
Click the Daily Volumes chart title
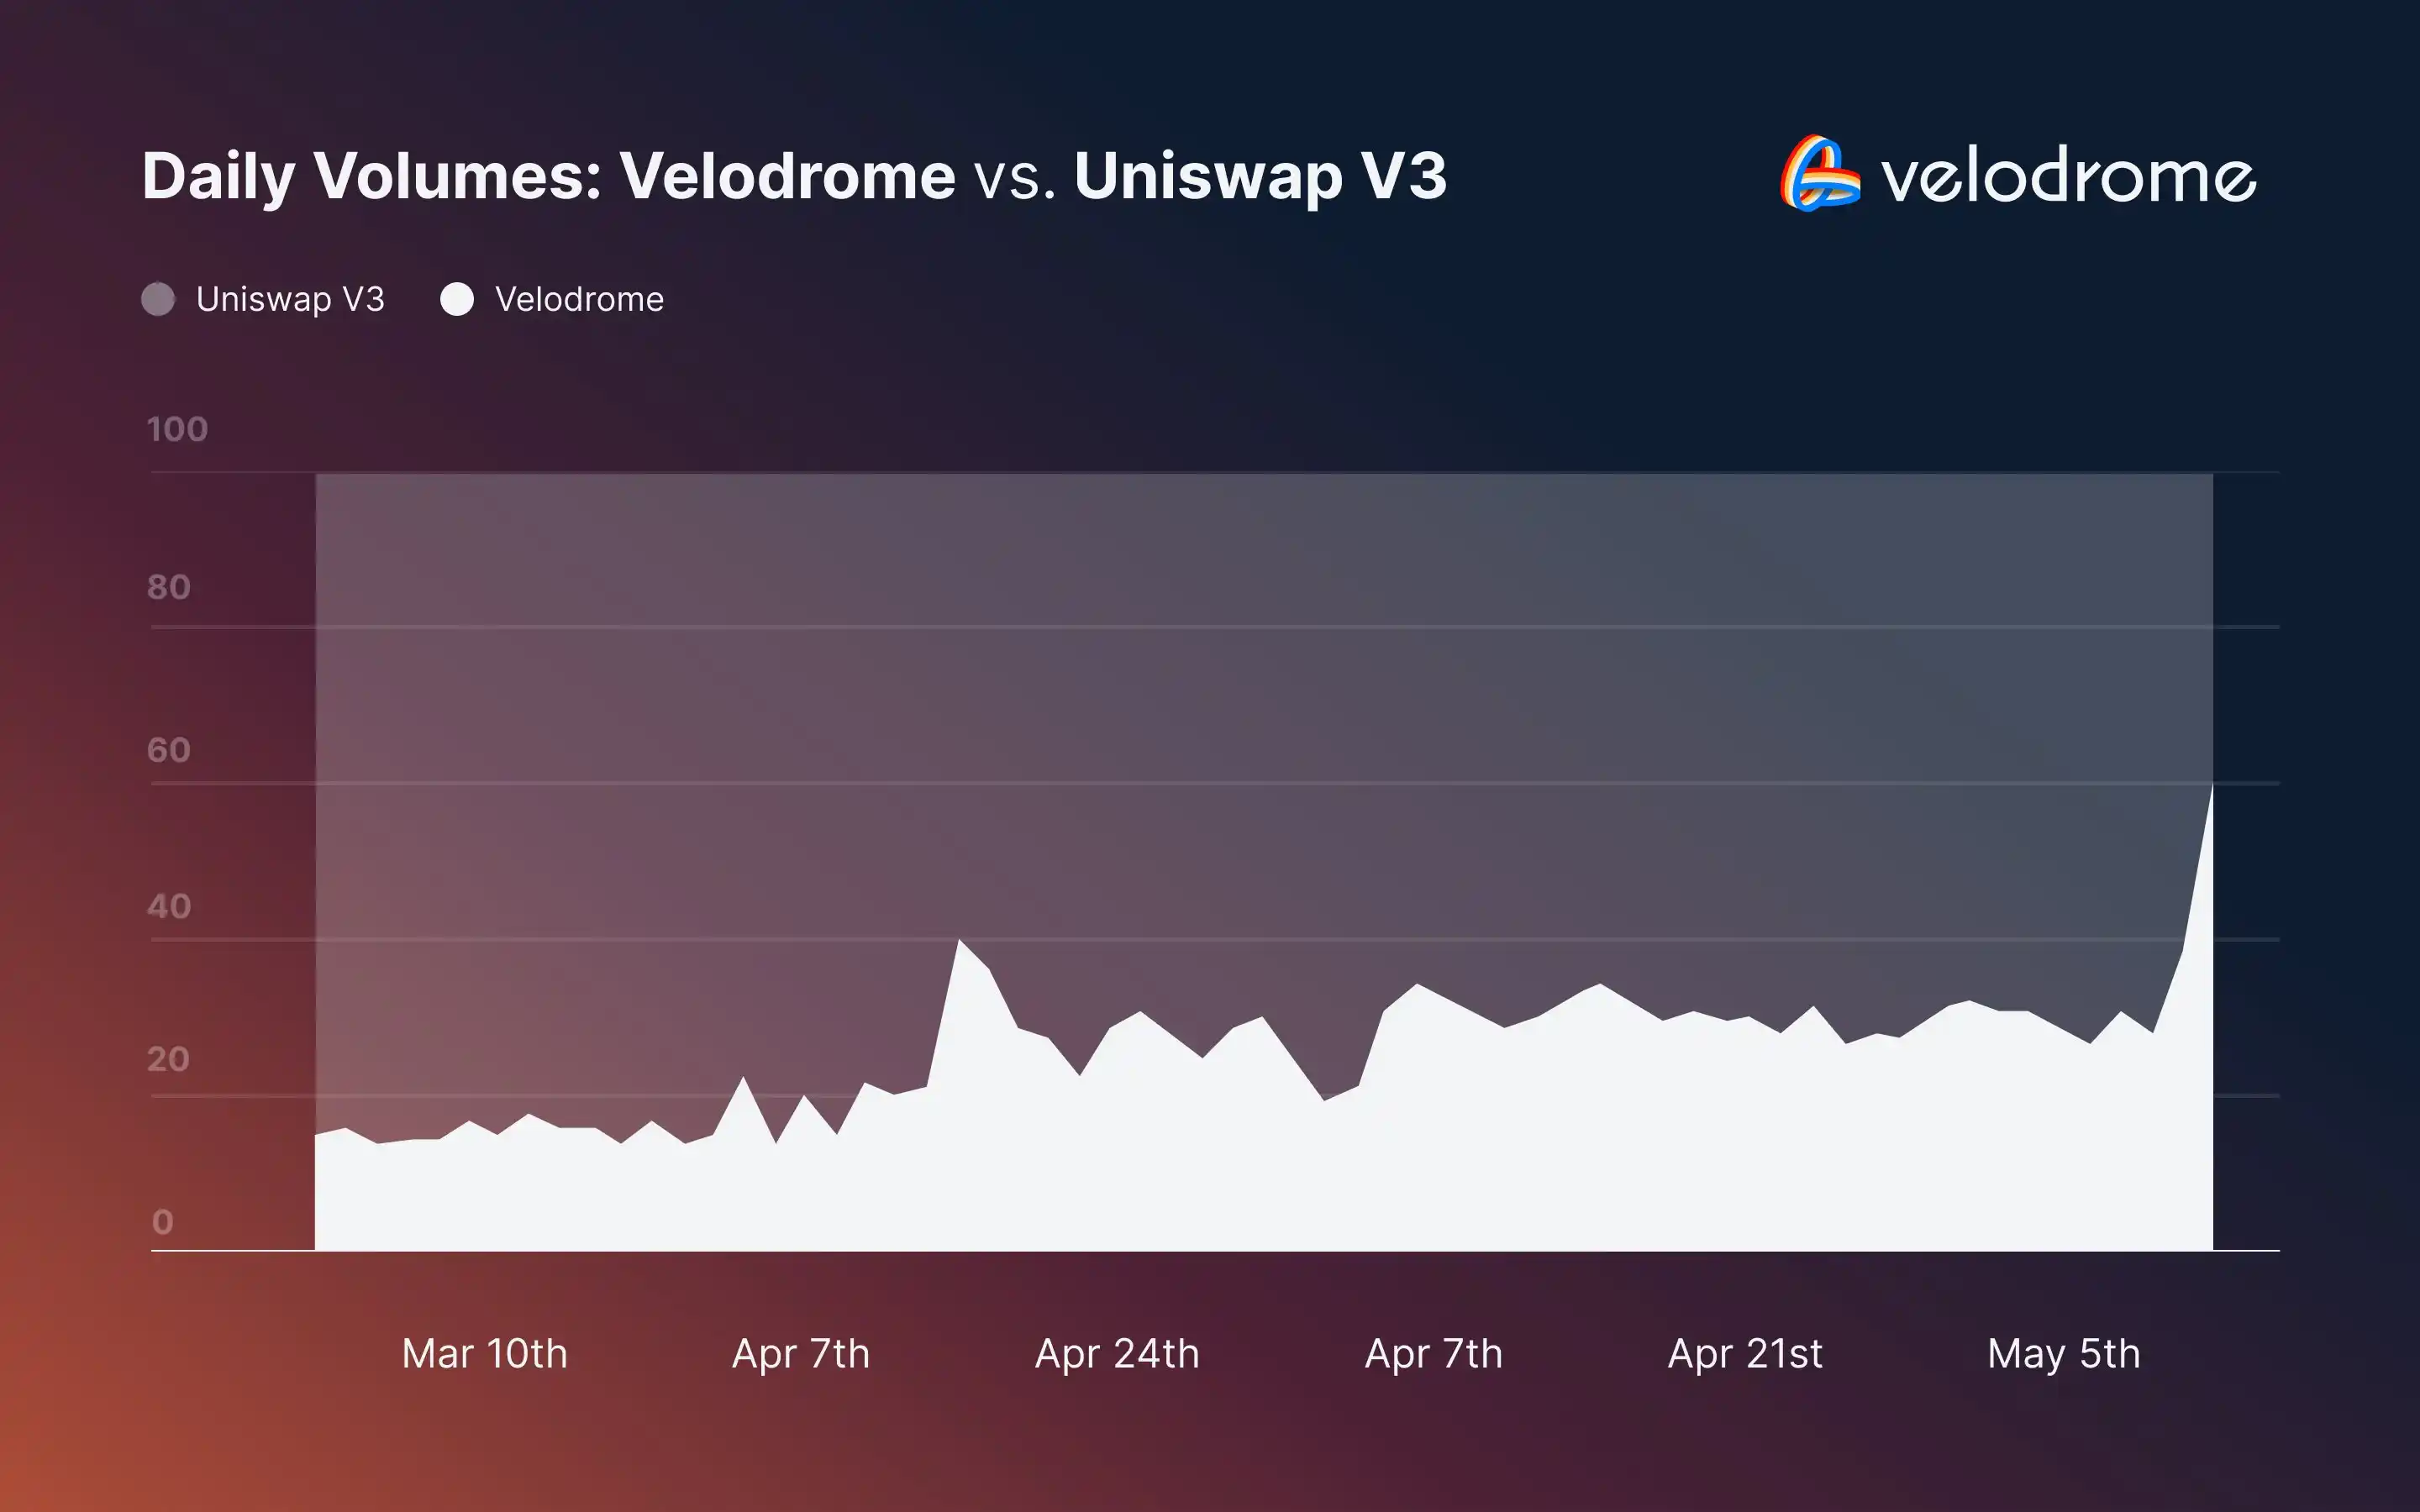pos(793,176)
